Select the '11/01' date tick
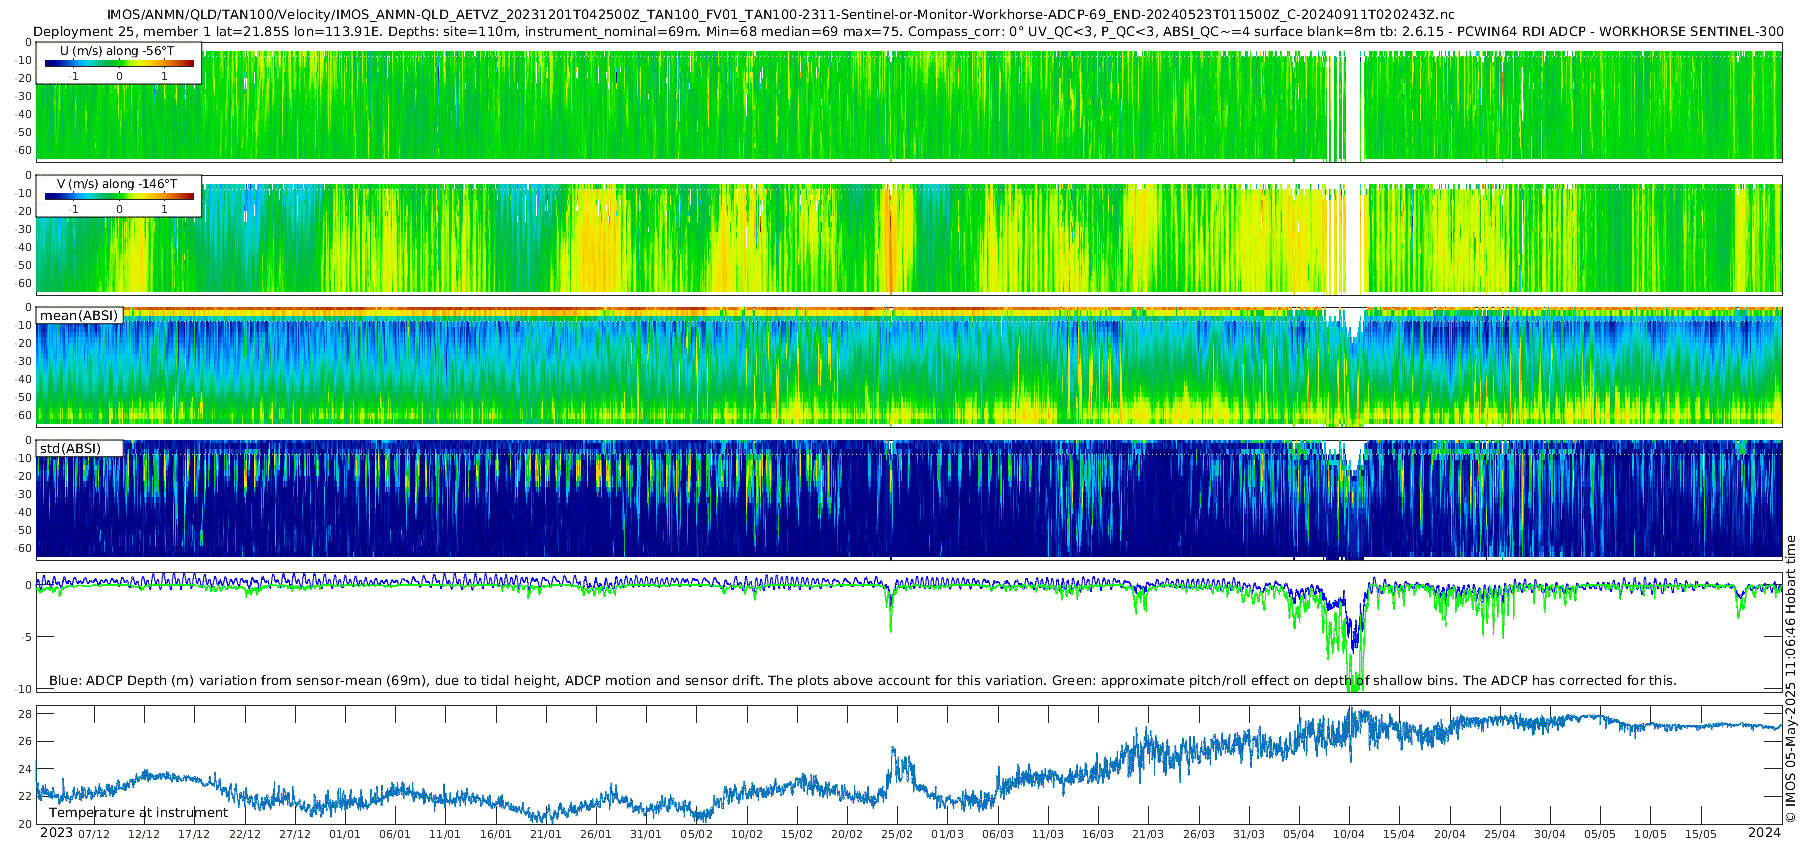 point(445,835)
